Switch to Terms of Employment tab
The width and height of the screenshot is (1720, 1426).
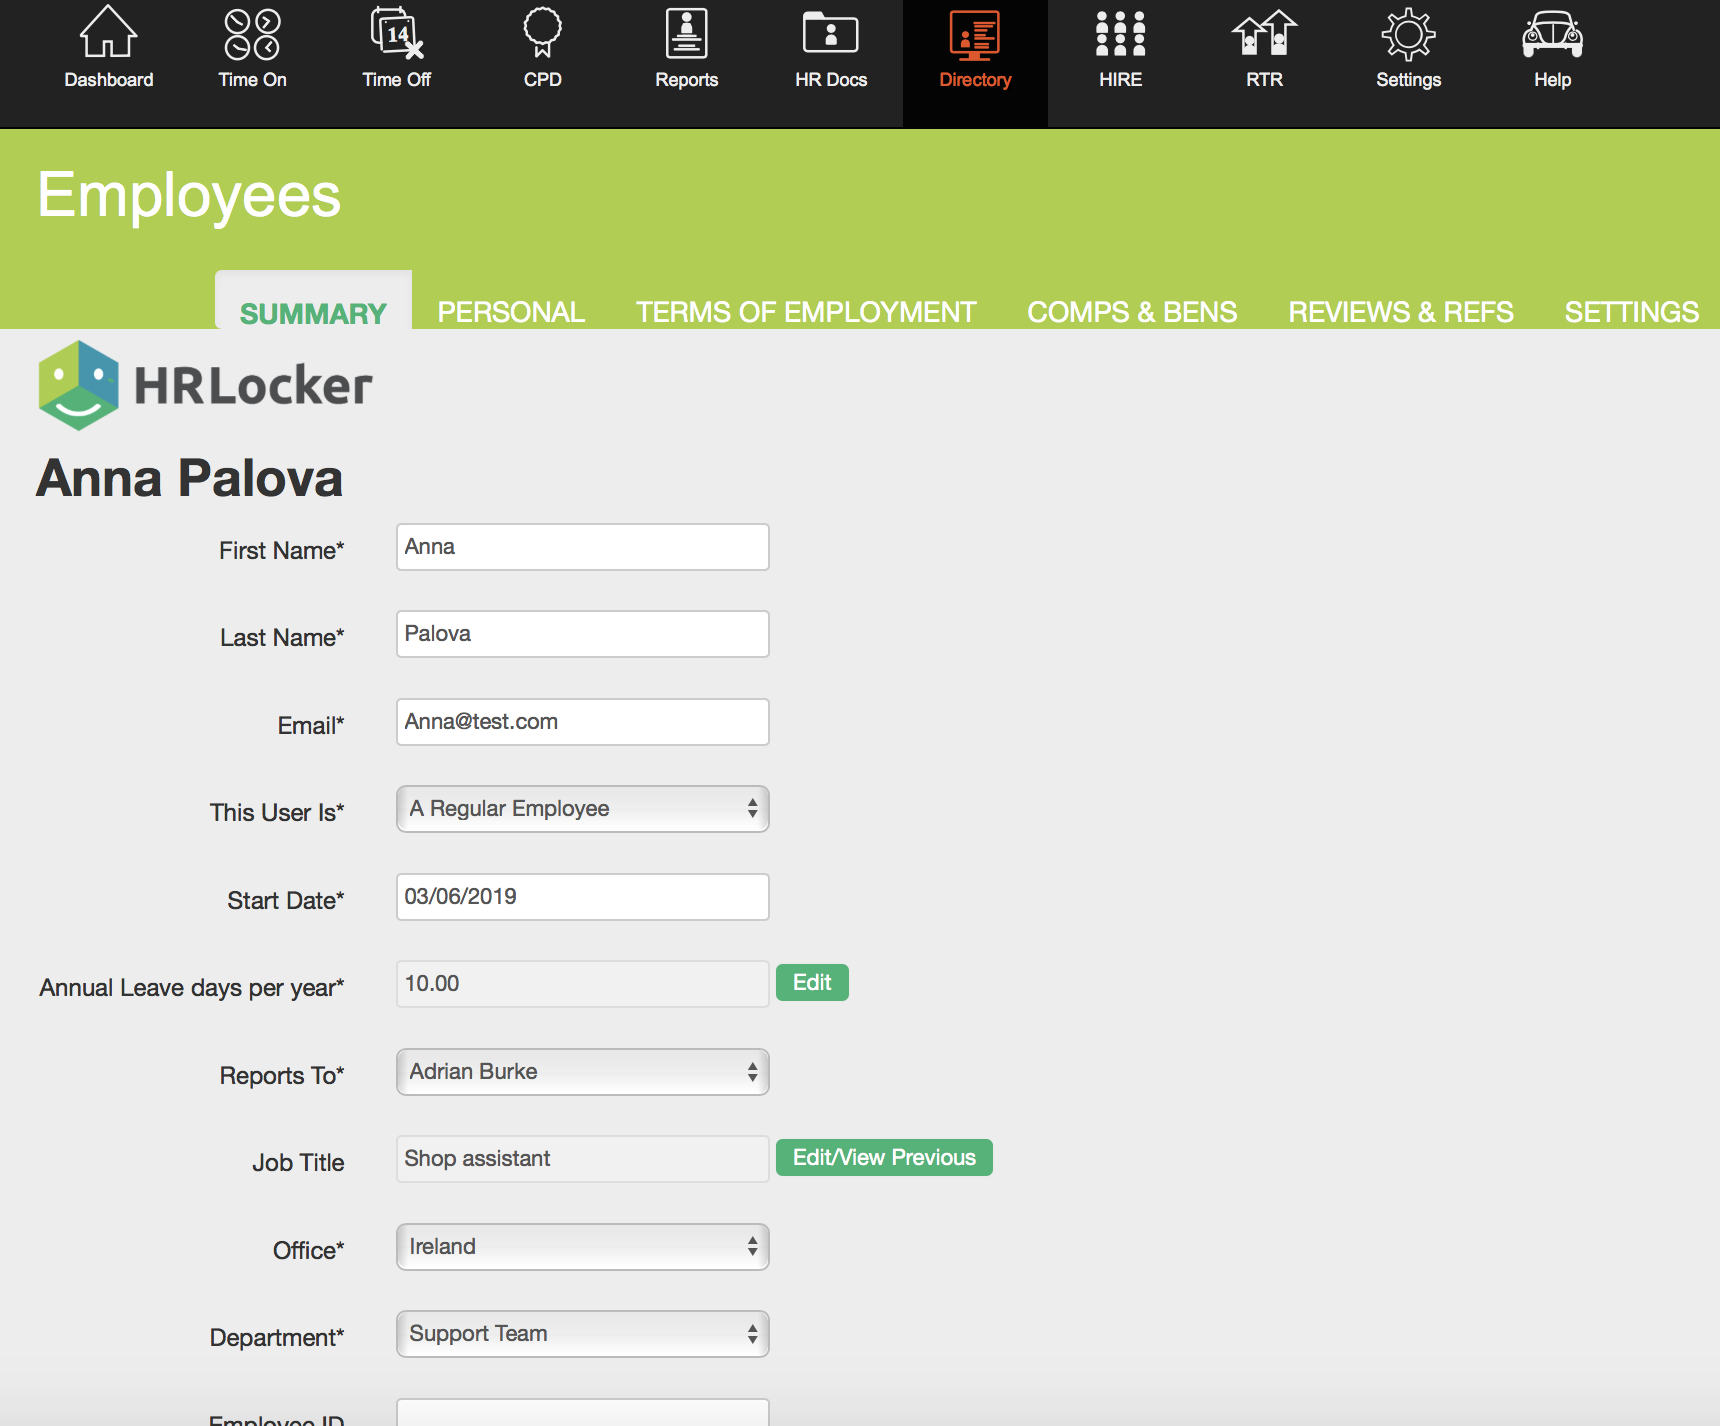coord(805,312)
